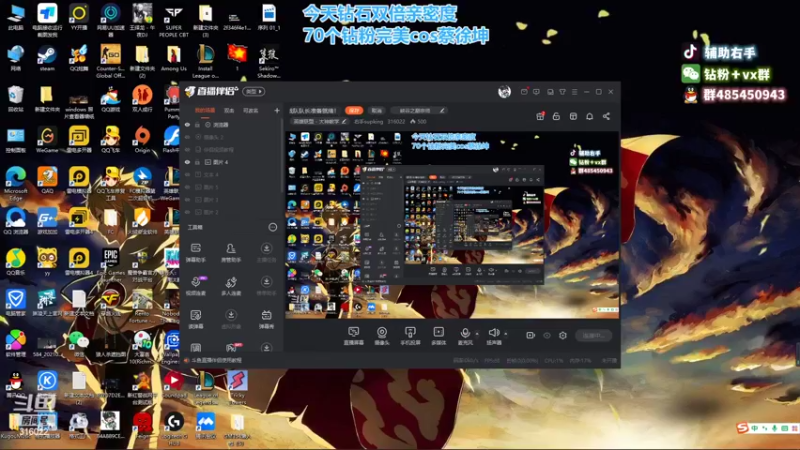Toggle visibility of 图片 5 source
Screen dimensions: 800x450
[x=187, y=187]
